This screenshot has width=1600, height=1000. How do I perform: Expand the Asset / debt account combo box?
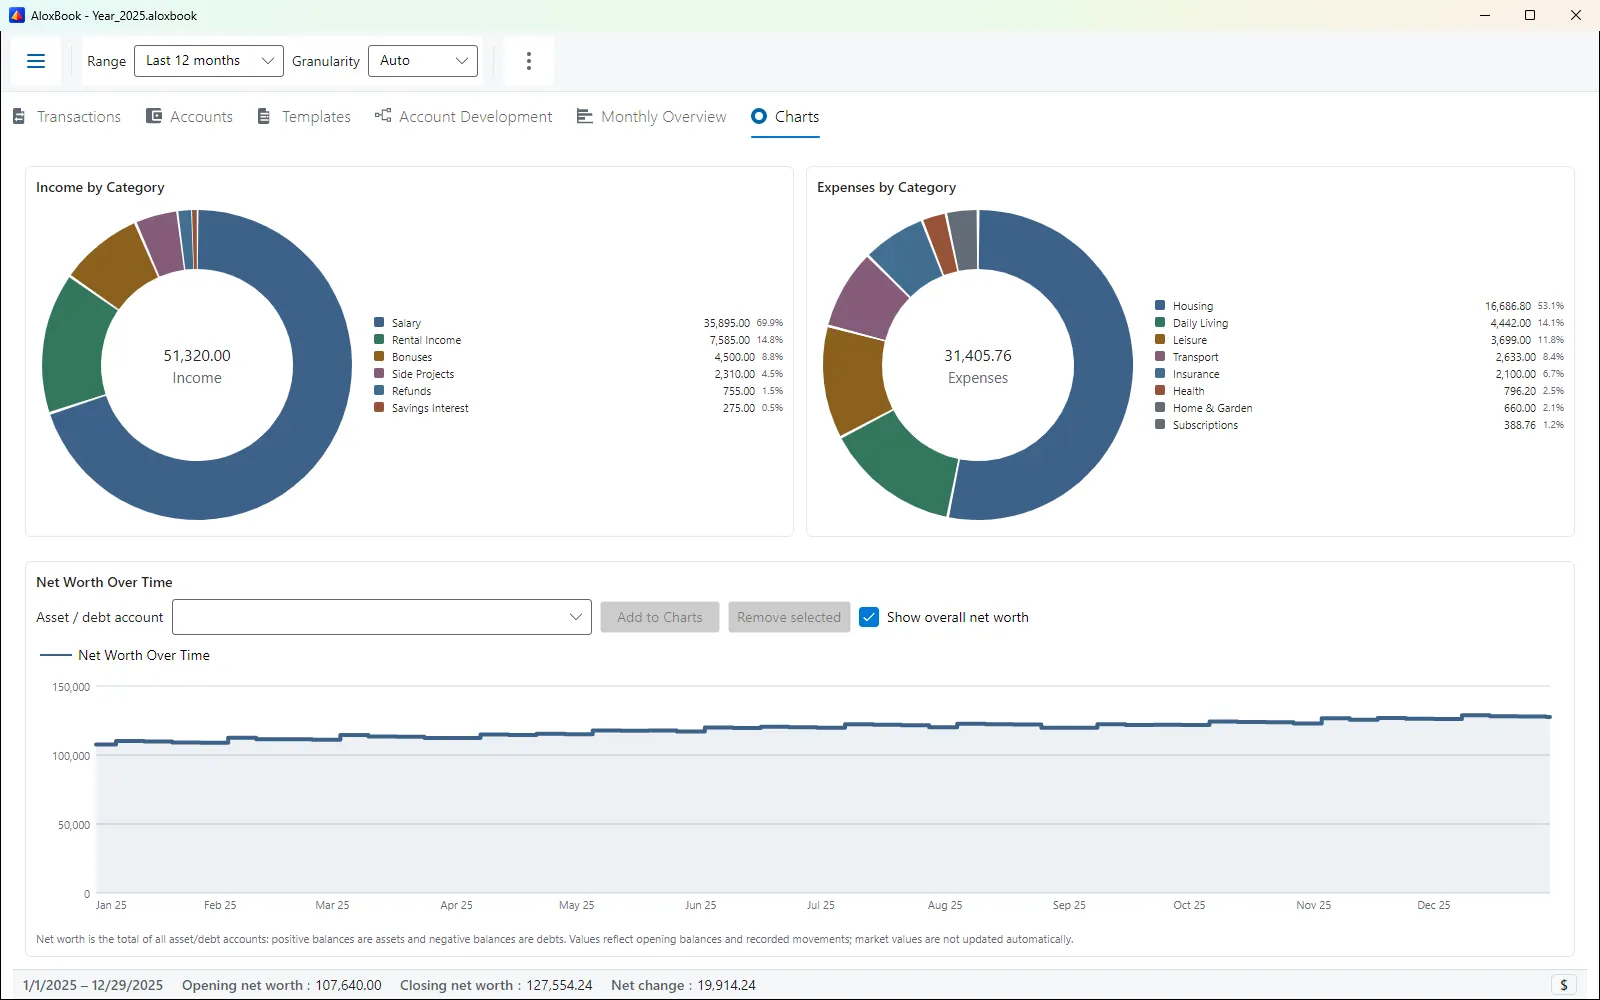coord(382,617)
